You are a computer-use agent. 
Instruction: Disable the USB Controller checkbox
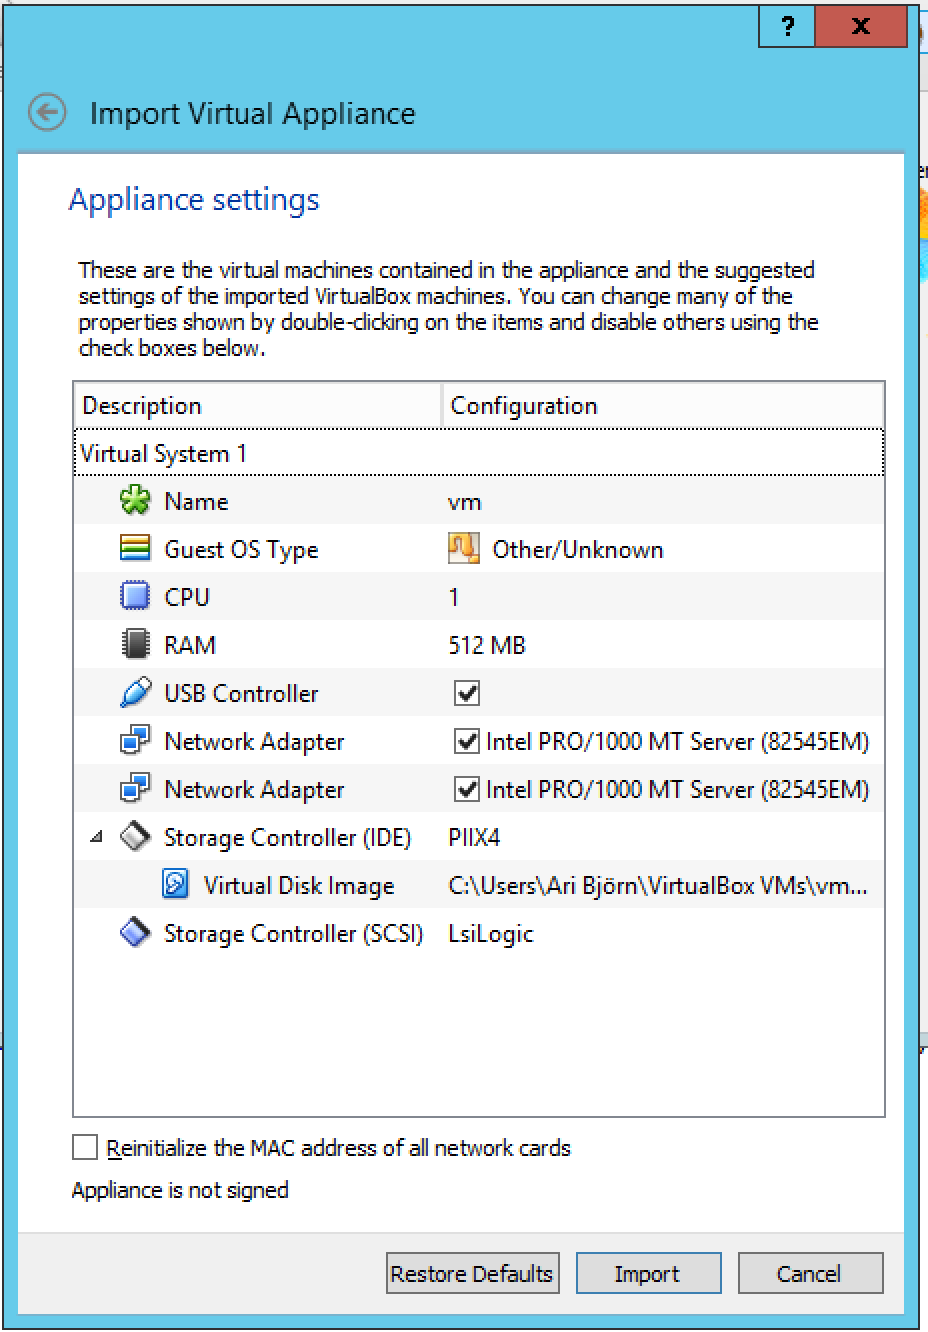pyautogui.click(x=466, y=693)
